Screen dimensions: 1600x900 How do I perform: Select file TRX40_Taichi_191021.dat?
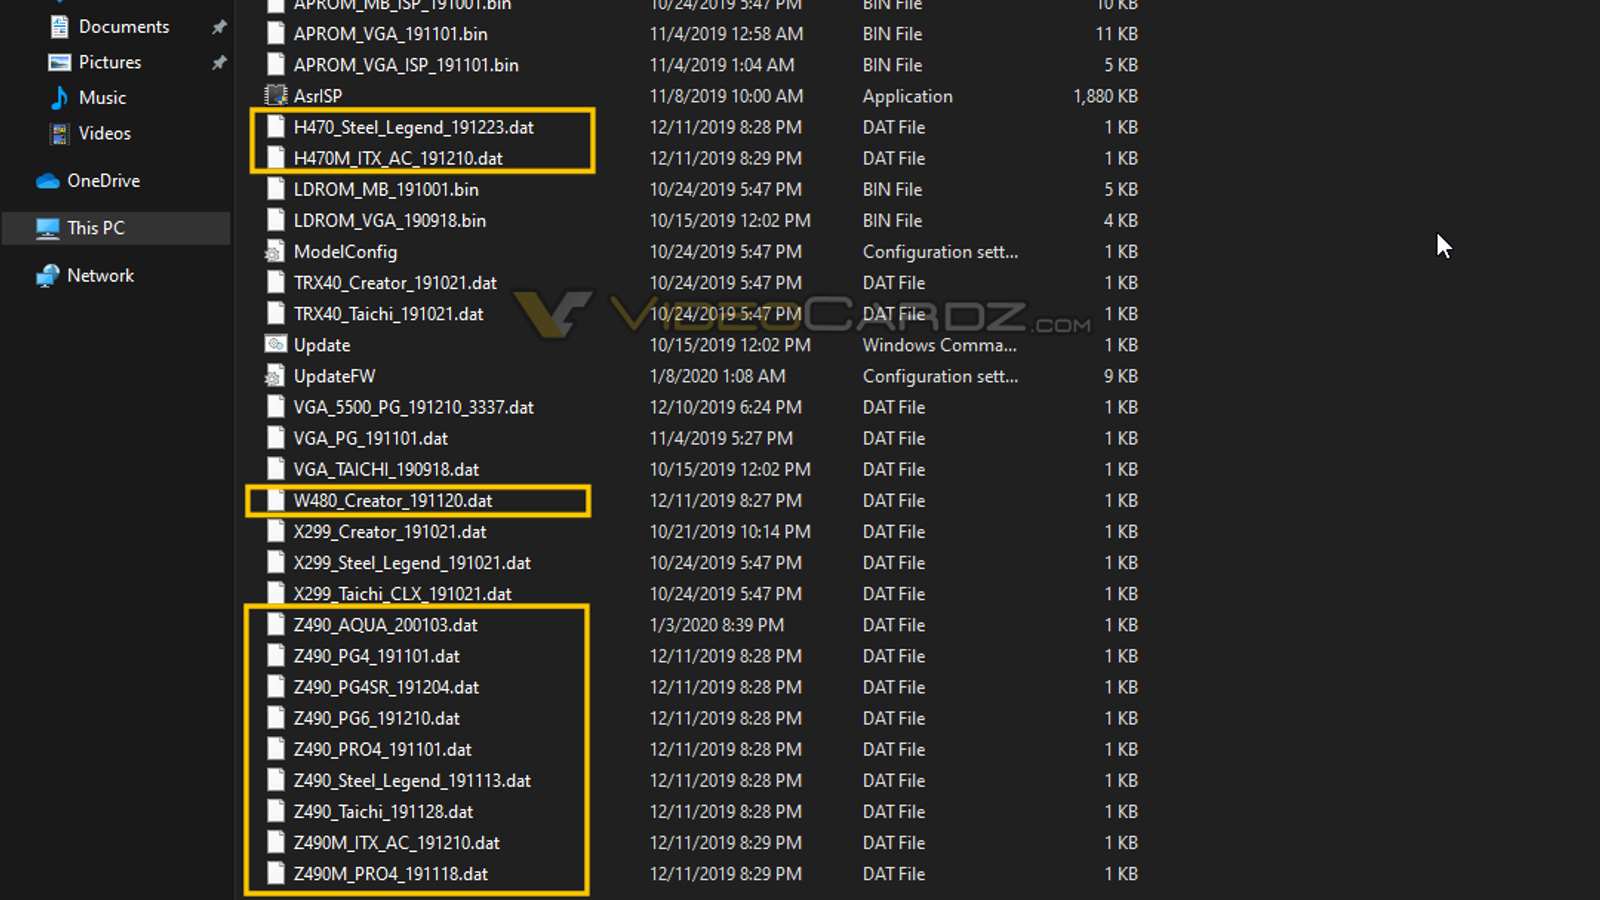point(389,314)
